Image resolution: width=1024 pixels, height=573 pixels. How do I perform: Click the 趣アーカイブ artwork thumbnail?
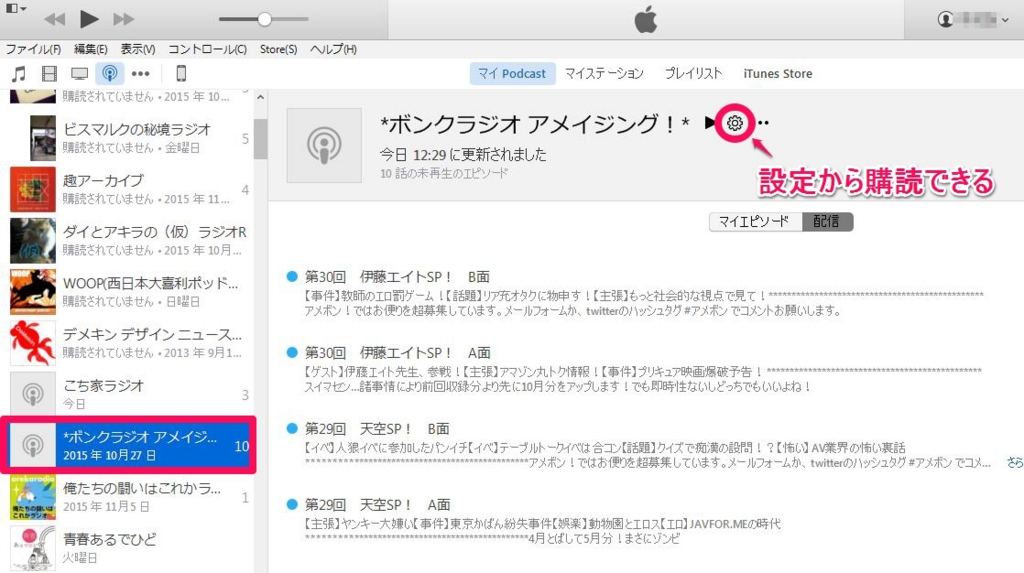click(33, 189)
